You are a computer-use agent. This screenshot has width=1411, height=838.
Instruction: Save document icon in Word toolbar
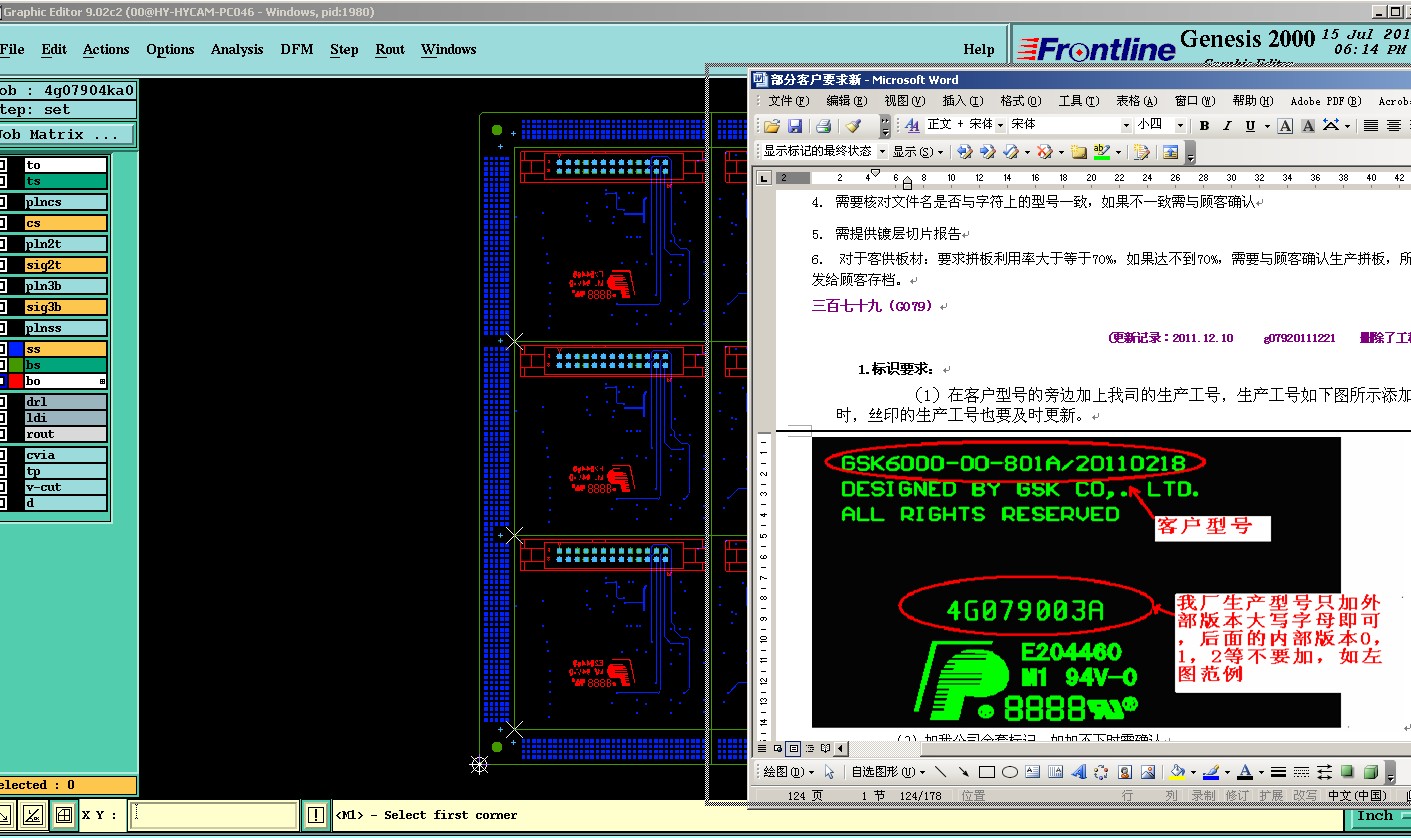pos(795,125)
